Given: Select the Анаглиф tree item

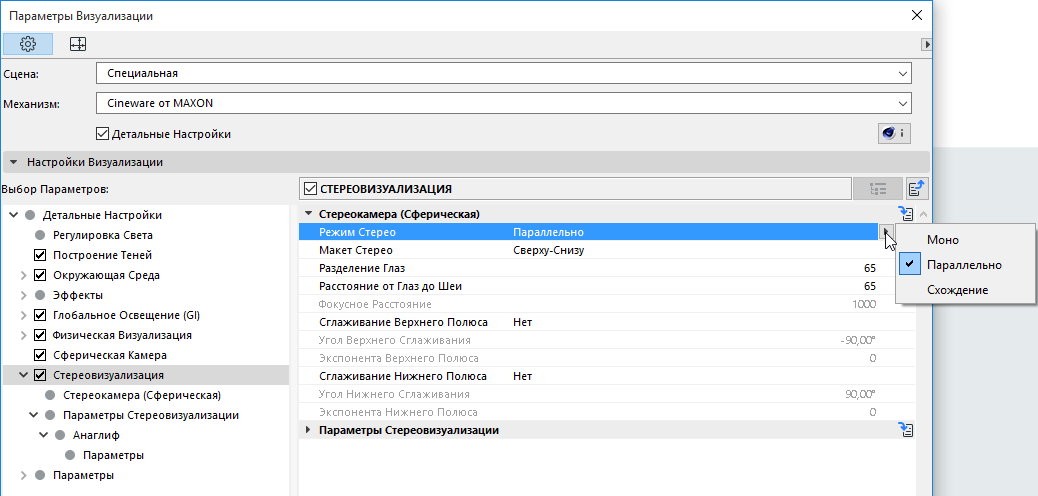Looking at the screenshot, I should tap(96, 435).
